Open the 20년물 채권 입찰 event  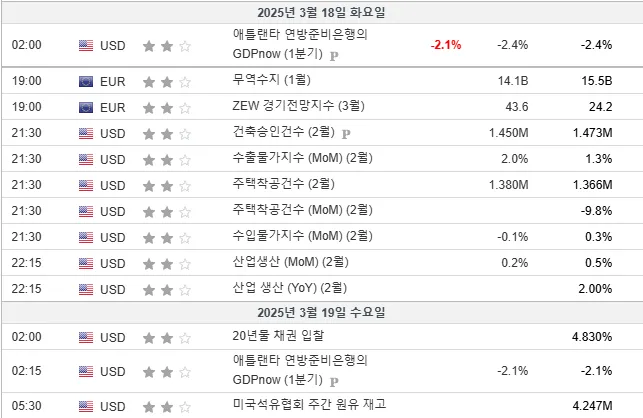278,336
